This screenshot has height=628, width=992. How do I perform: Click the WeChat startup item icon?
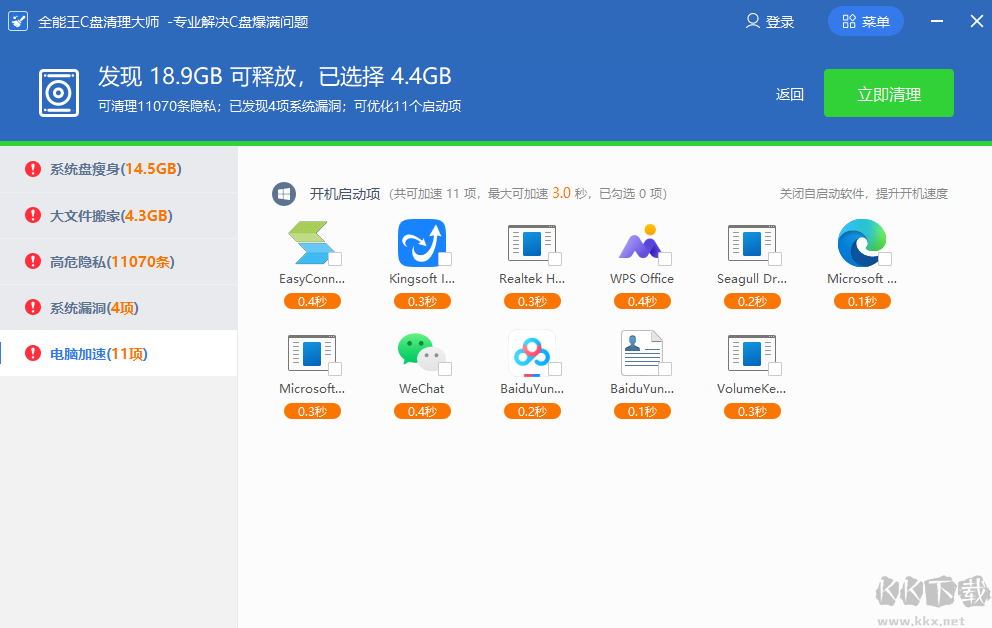pos(421,352)
